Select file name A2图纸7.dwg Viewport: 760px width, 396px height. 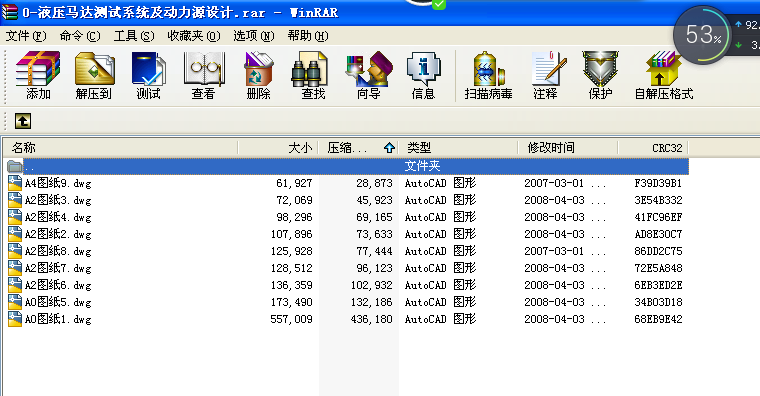point(58,268)
